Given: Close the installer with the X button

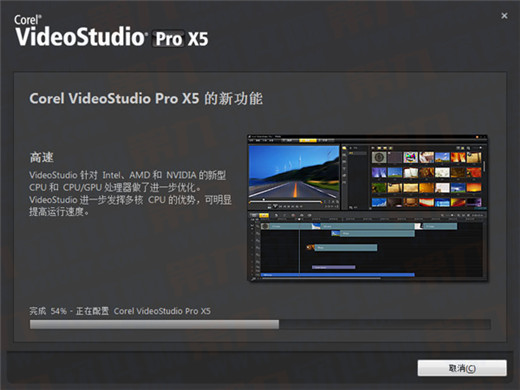Looking at the screenshot, I should tap(504, 16).
